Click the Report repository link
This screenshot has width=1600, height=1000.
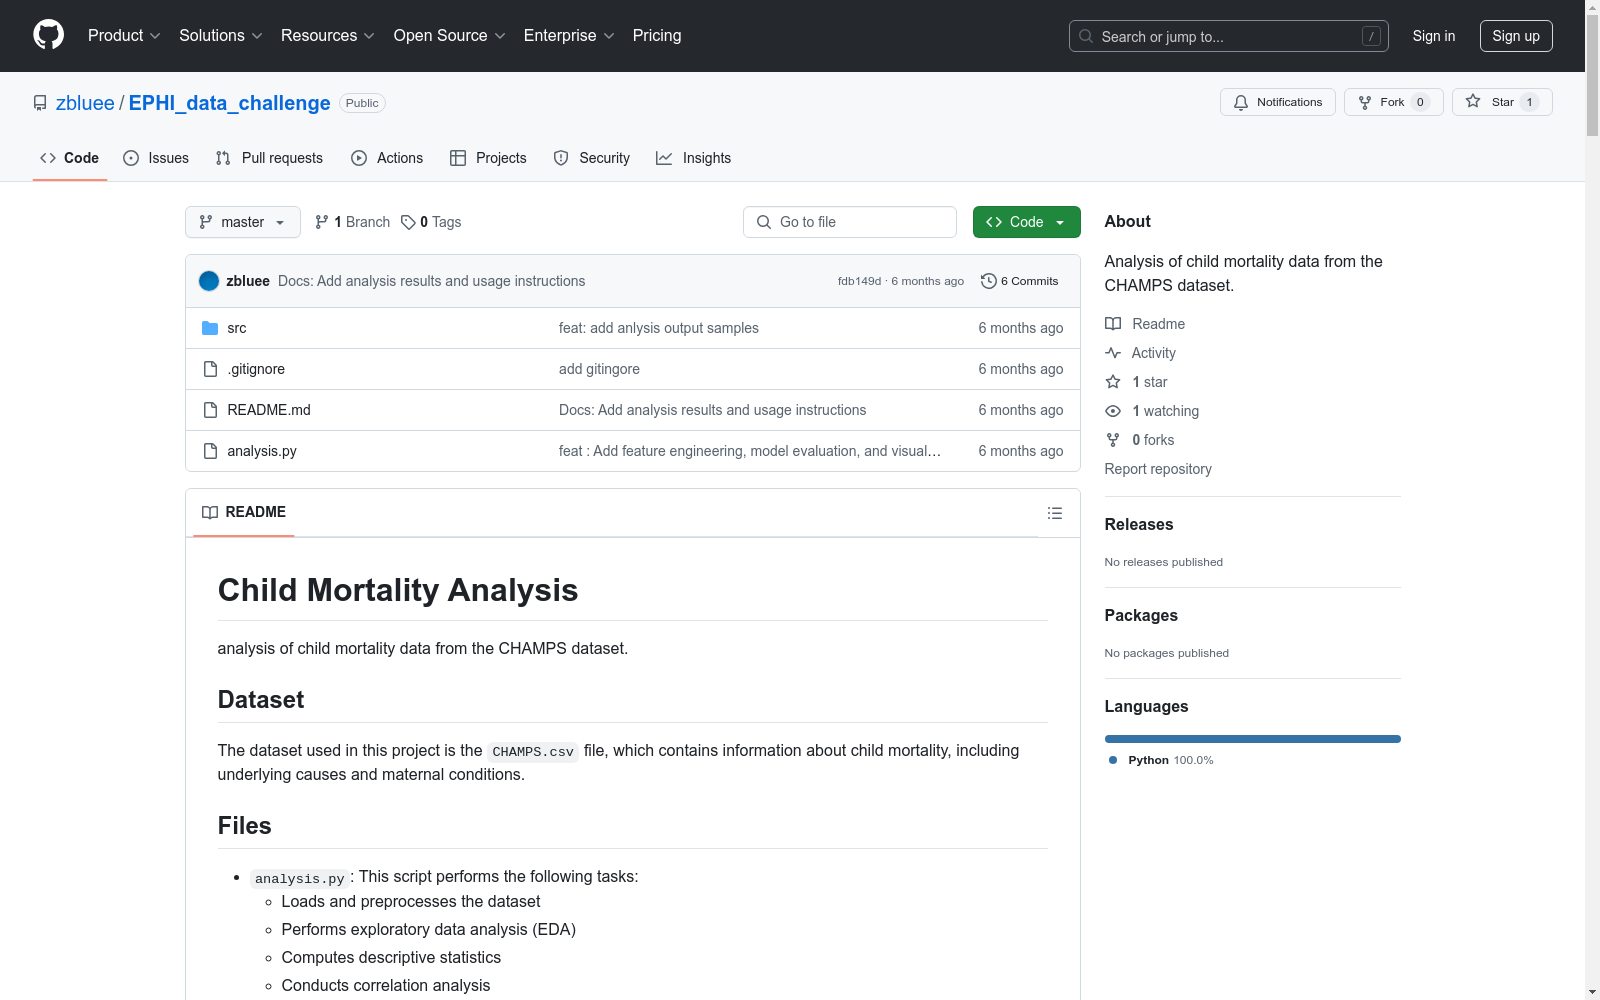1158,469
